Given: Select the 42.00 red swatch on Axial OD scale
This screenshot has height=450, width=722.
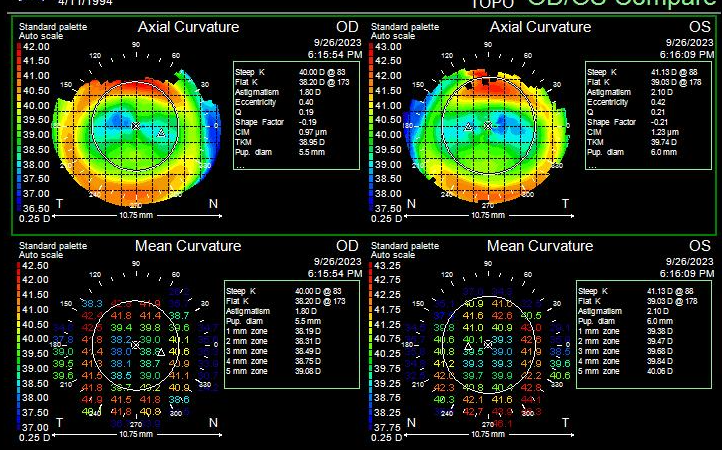Looking at the screenshot, I should (19, 47).
